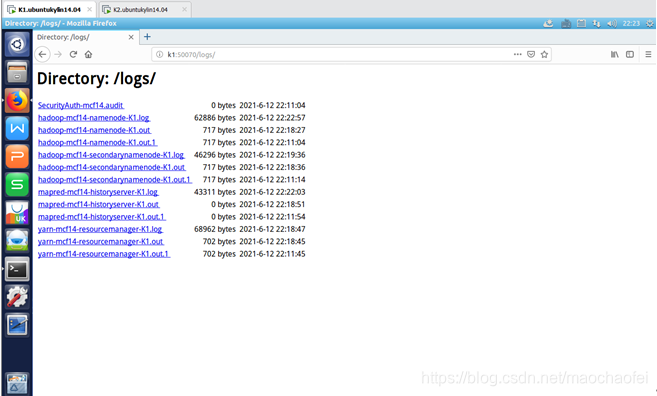
Task: Click the browser forward arrow
Action: 58,54
